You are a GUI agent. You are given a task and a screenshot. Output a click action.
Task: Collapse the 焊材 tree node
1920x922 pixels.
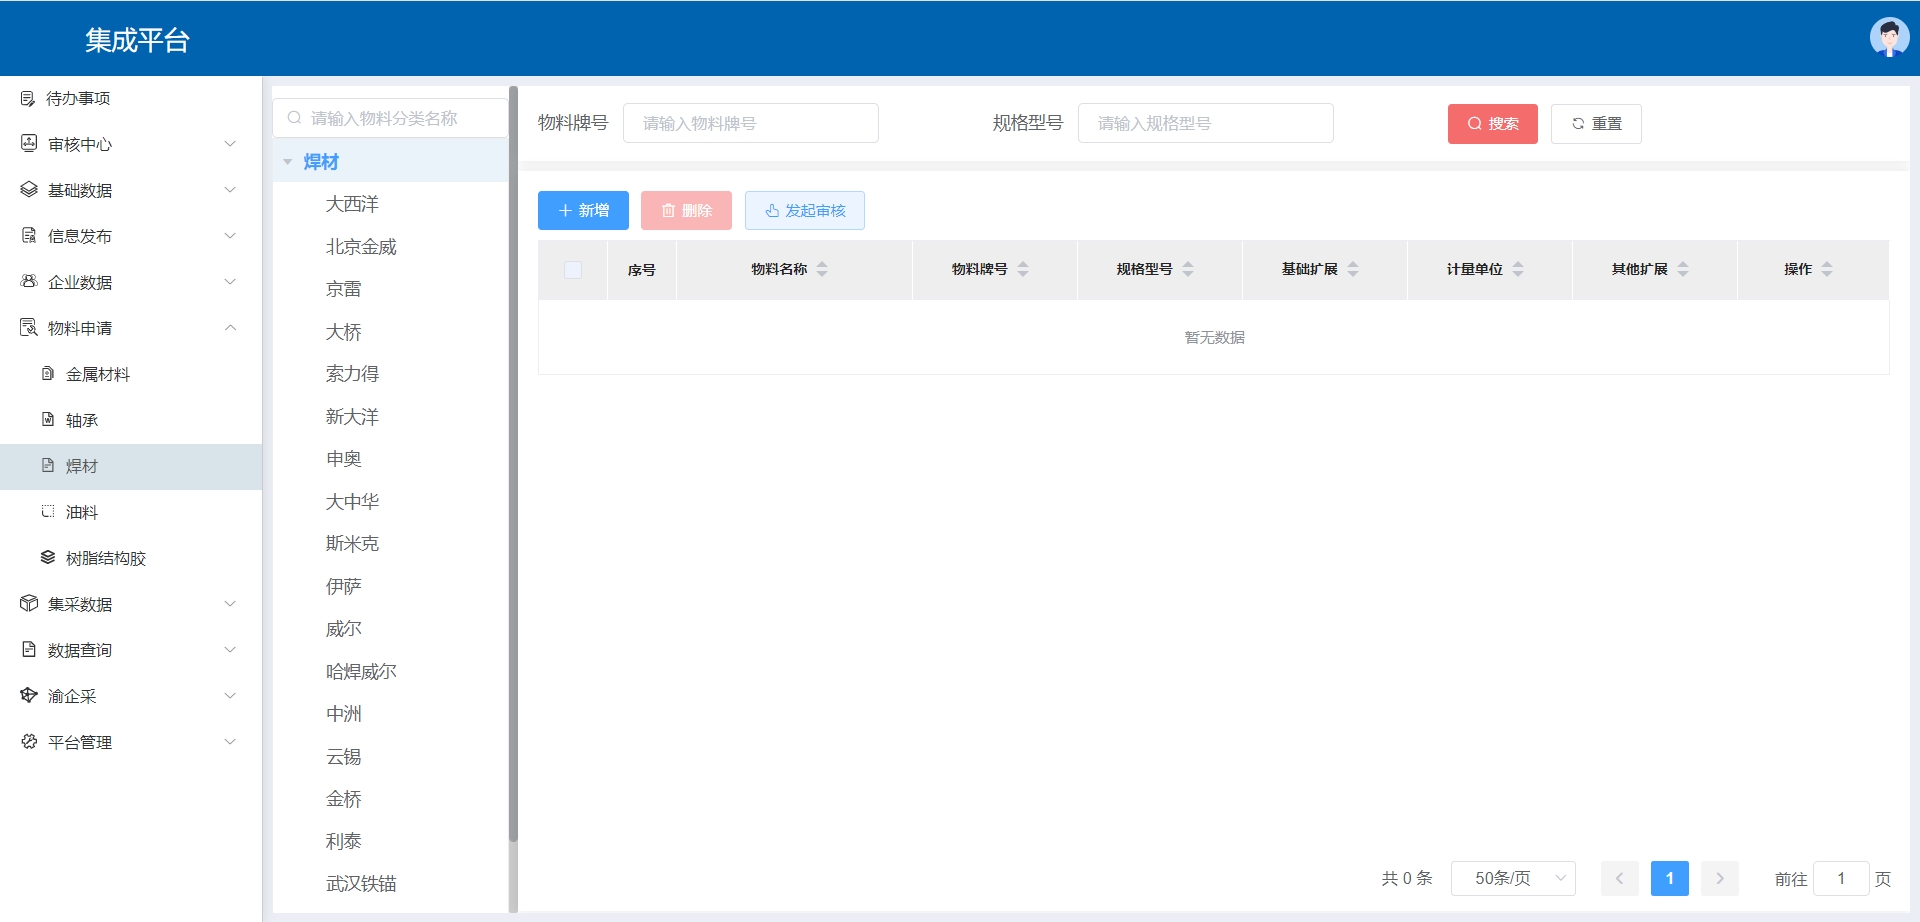(x=288, y=162)
